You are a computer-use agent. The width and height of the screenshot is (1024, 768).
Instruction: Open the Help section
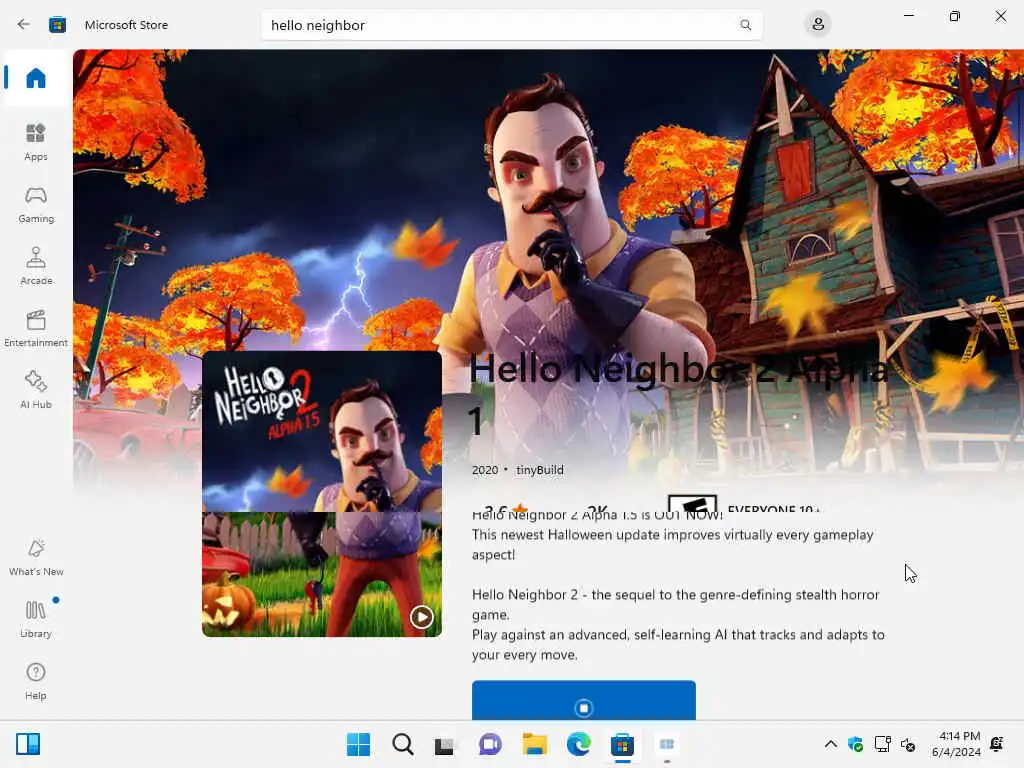tap(36, 682)
